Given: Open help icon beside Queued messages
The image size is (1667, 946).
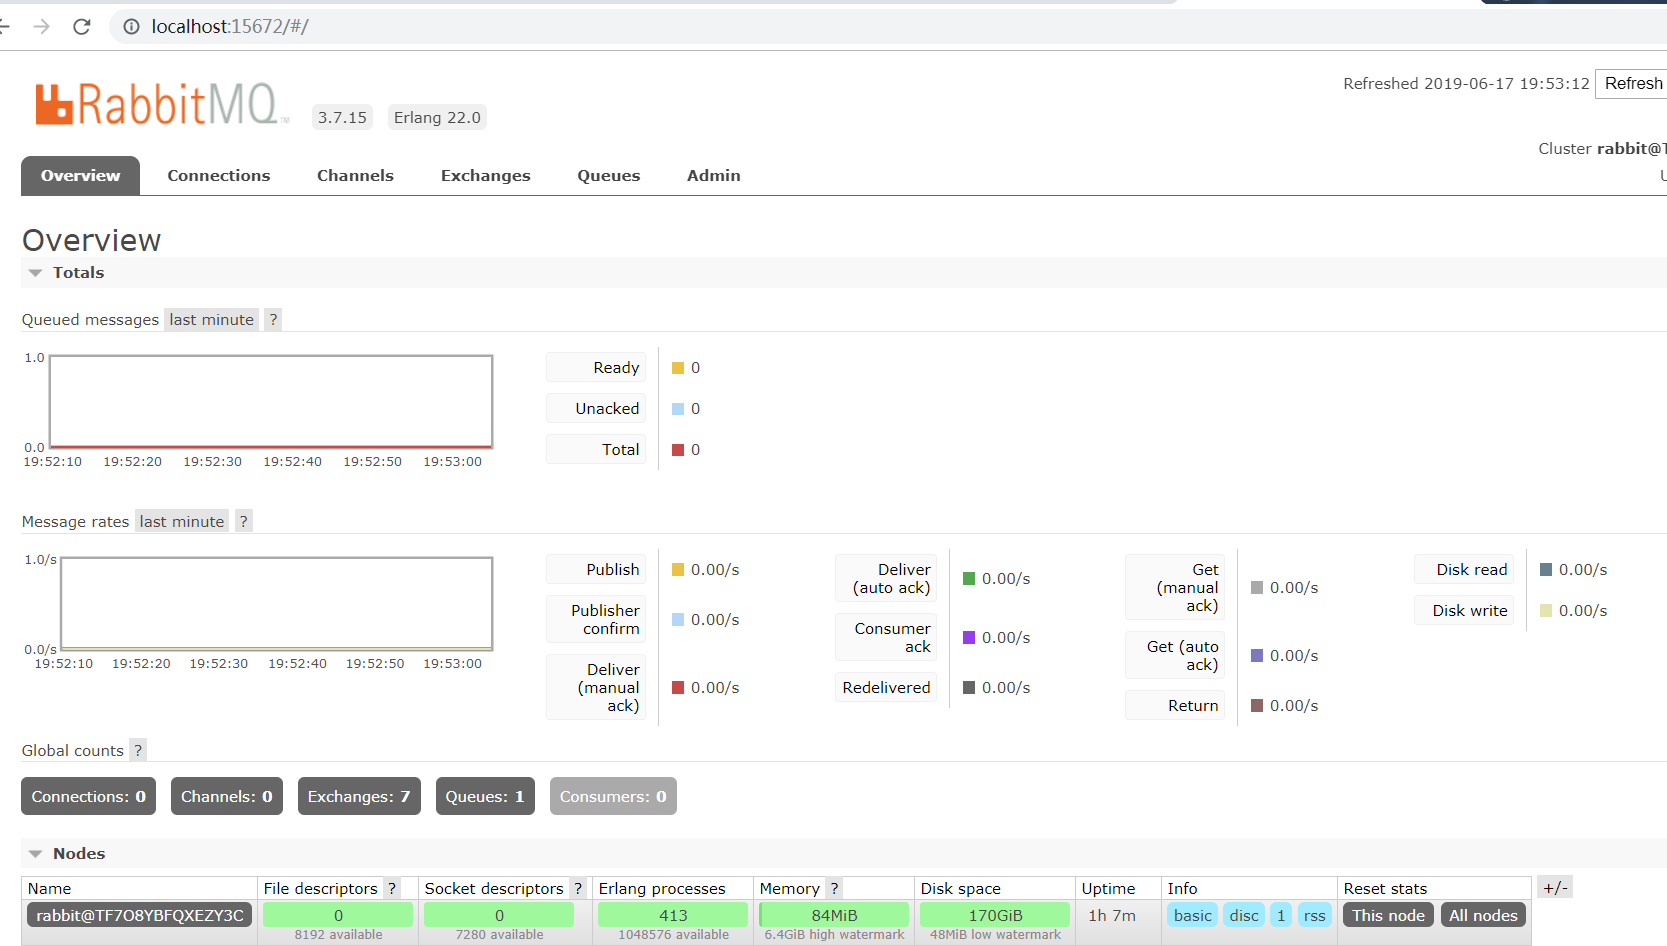Looking at the screenshot, I should click(273, 320).
